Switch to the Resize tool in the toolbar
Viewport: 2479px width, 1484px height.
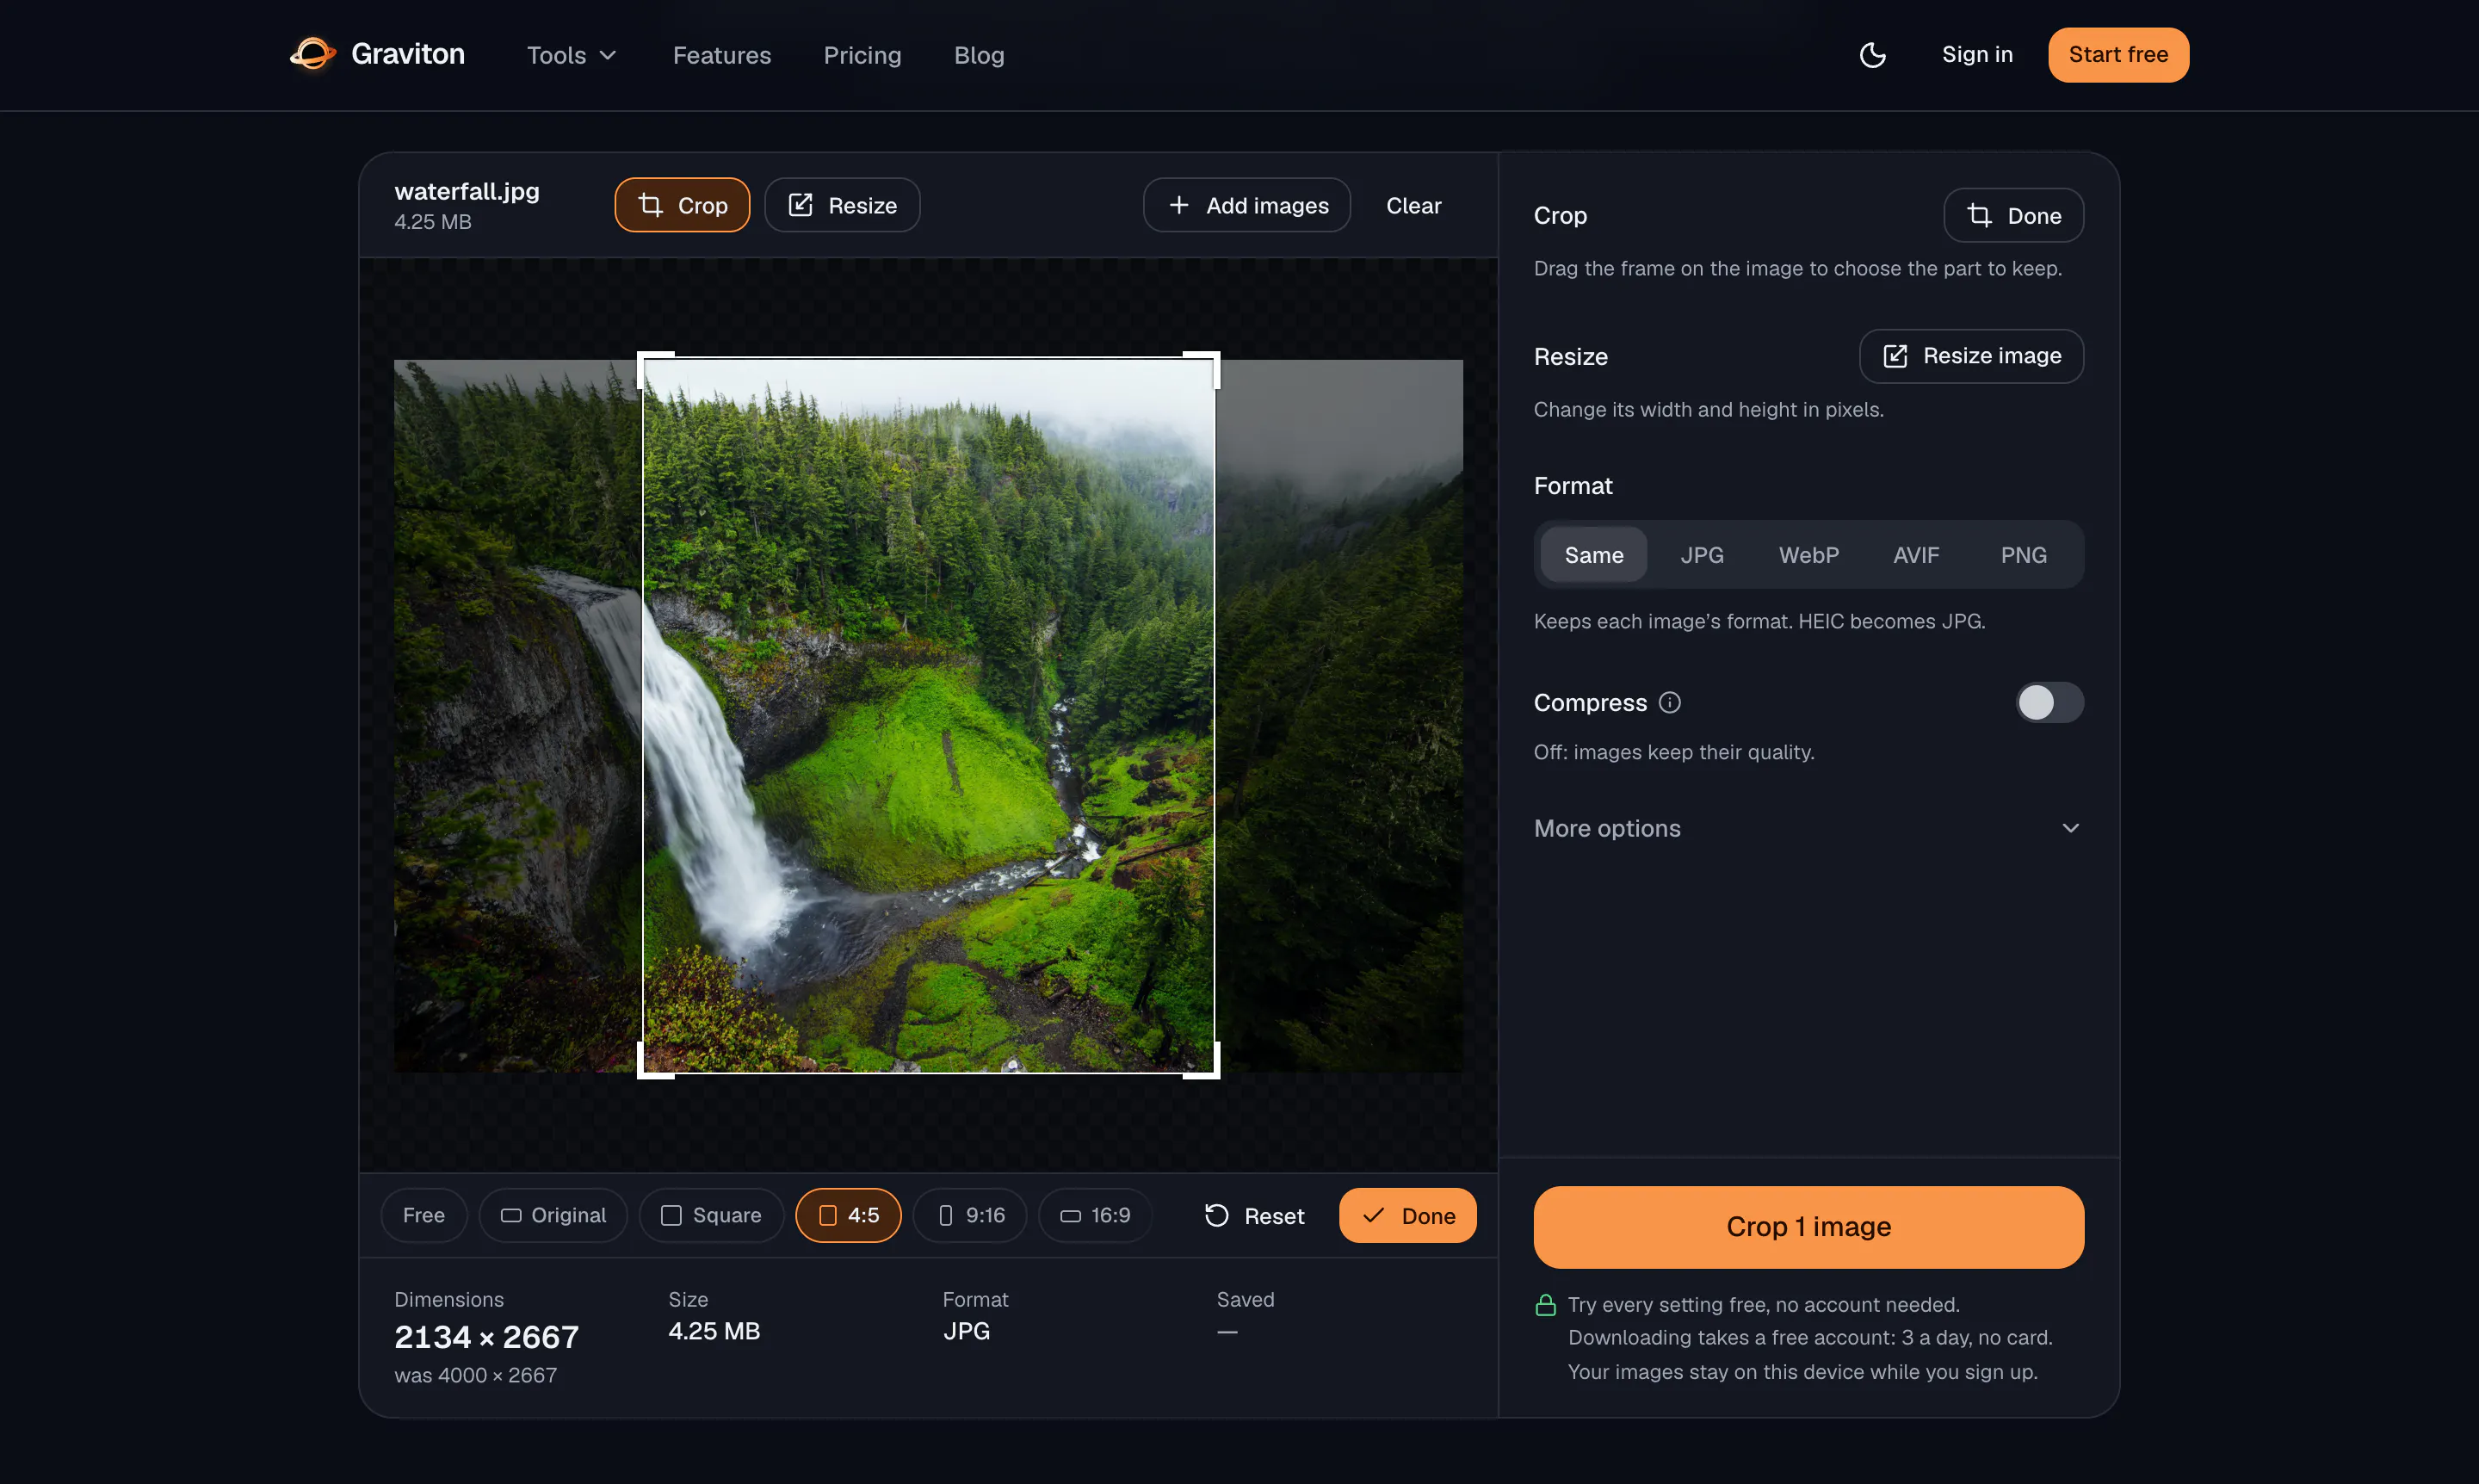[842, 205]
